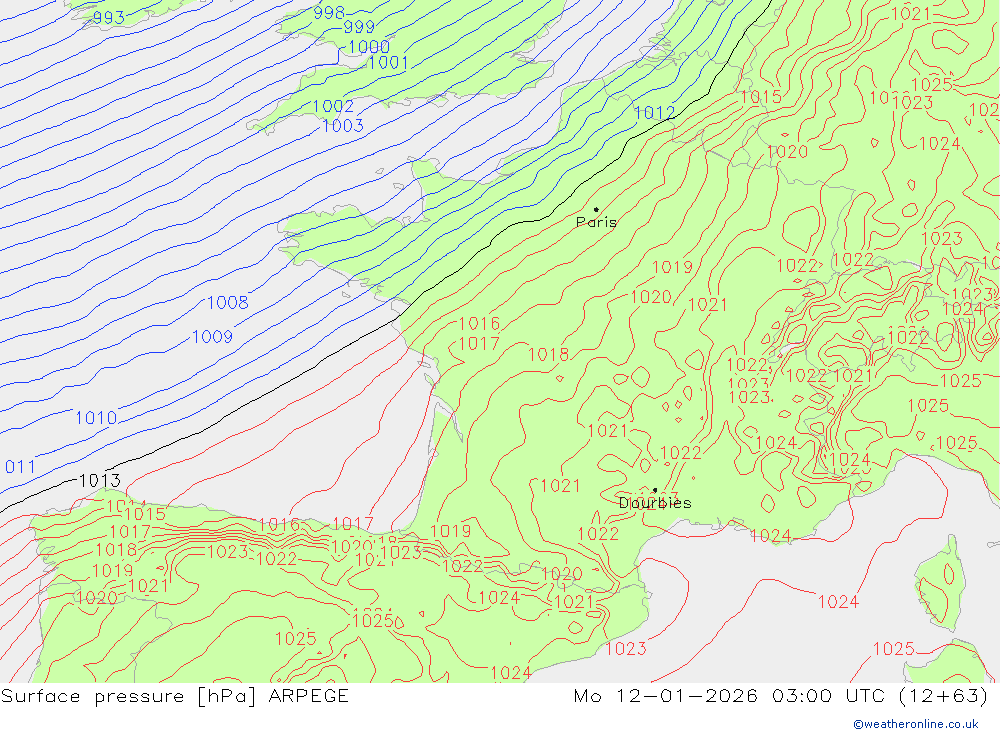
Task: Click the red 1025 label near Sardinia
Action: tap(893, 649)
